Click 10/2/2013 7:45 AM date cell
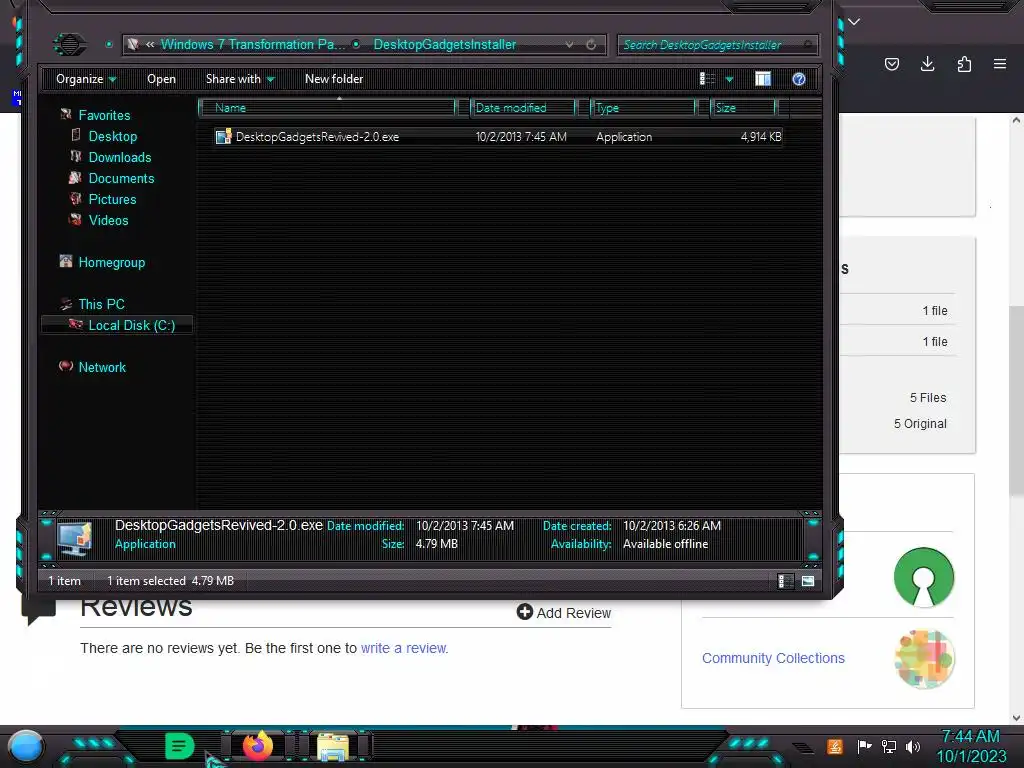The height and width of the screenshot is (768, 1024). 521,137
